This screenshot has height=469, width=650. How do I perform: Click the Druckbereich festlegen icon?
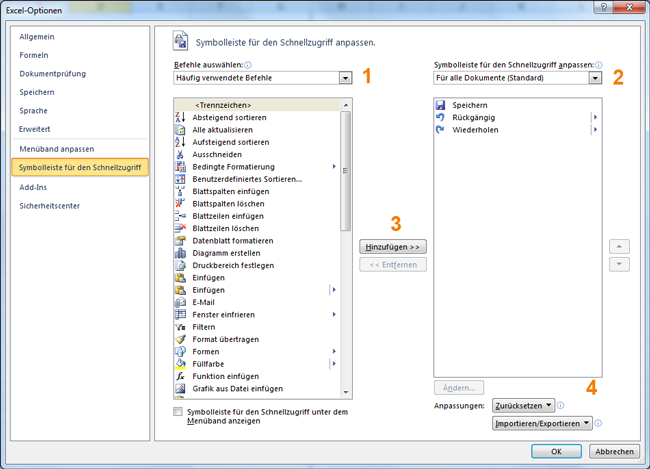coord(180,265)
